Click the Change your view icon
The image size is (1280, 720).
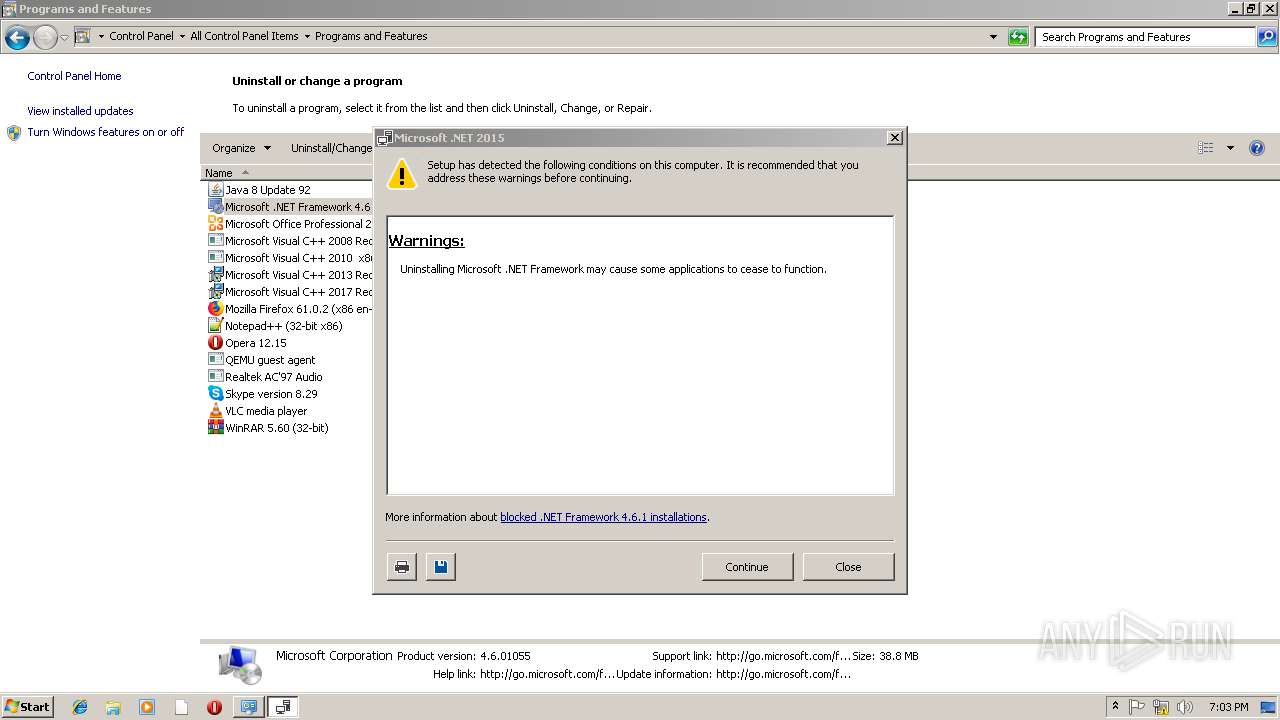[x=1206, y=148]
